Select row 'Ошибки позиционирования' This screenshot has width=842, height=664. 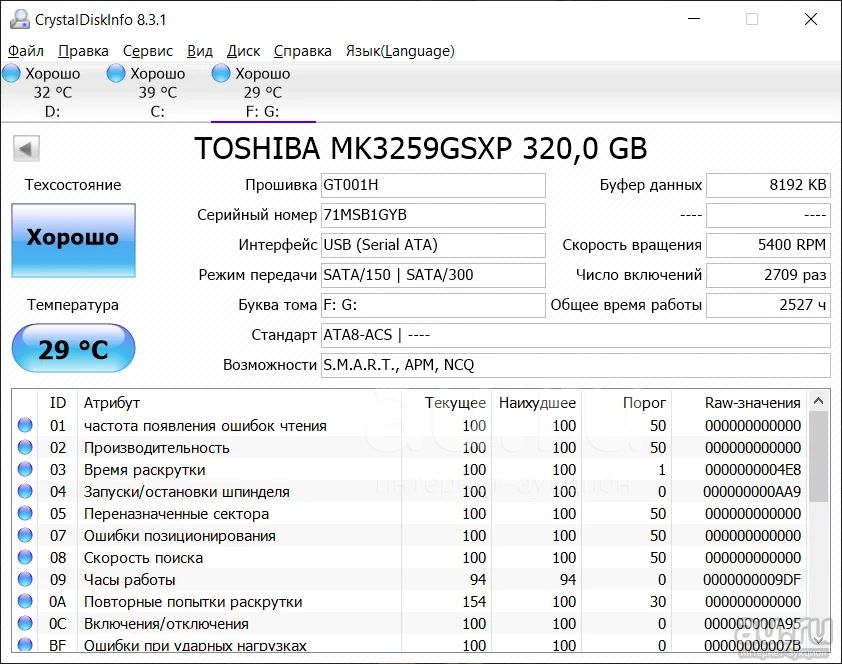click(x=410, y=536)
